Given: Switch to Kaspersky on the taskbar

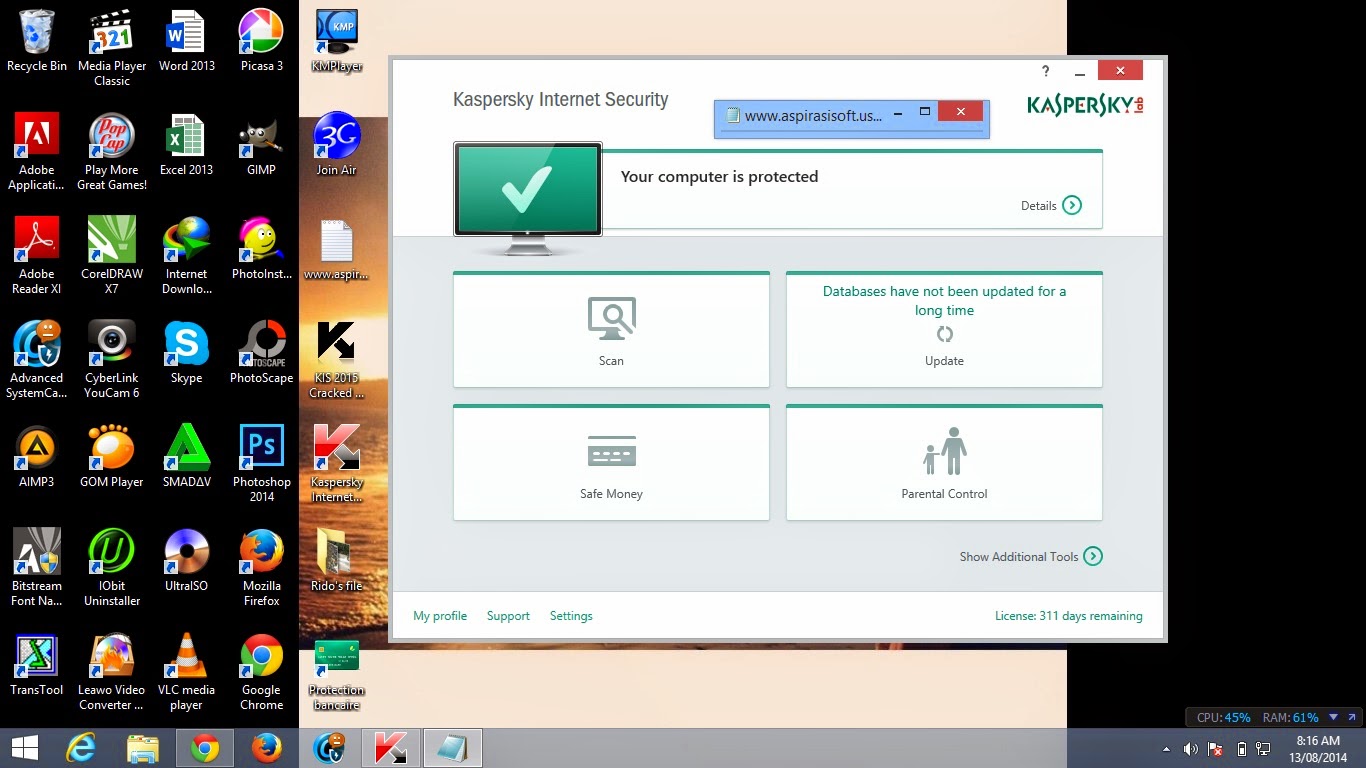Looking at the screenshot, I should click(391, 748).
